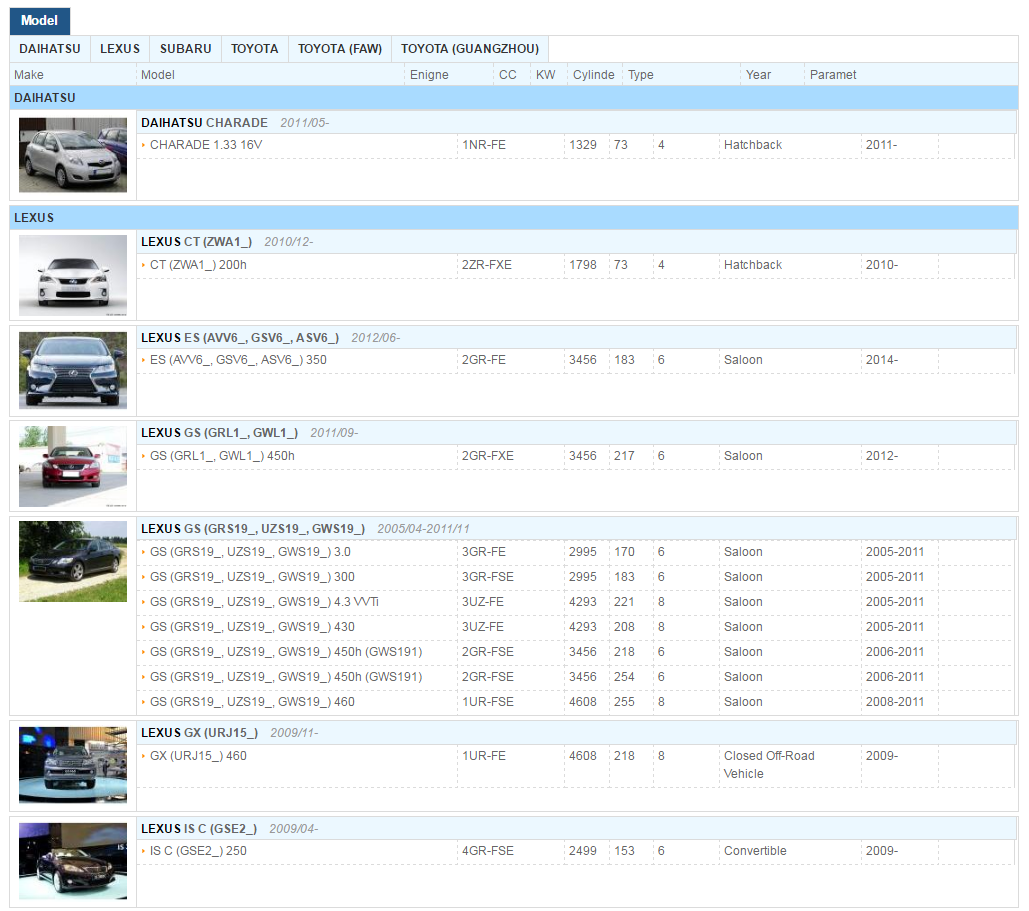This screenshot has height=911, width=1029.
Task: Open the GS (GRS19_) 460 model link
Action: pos(252,702)
